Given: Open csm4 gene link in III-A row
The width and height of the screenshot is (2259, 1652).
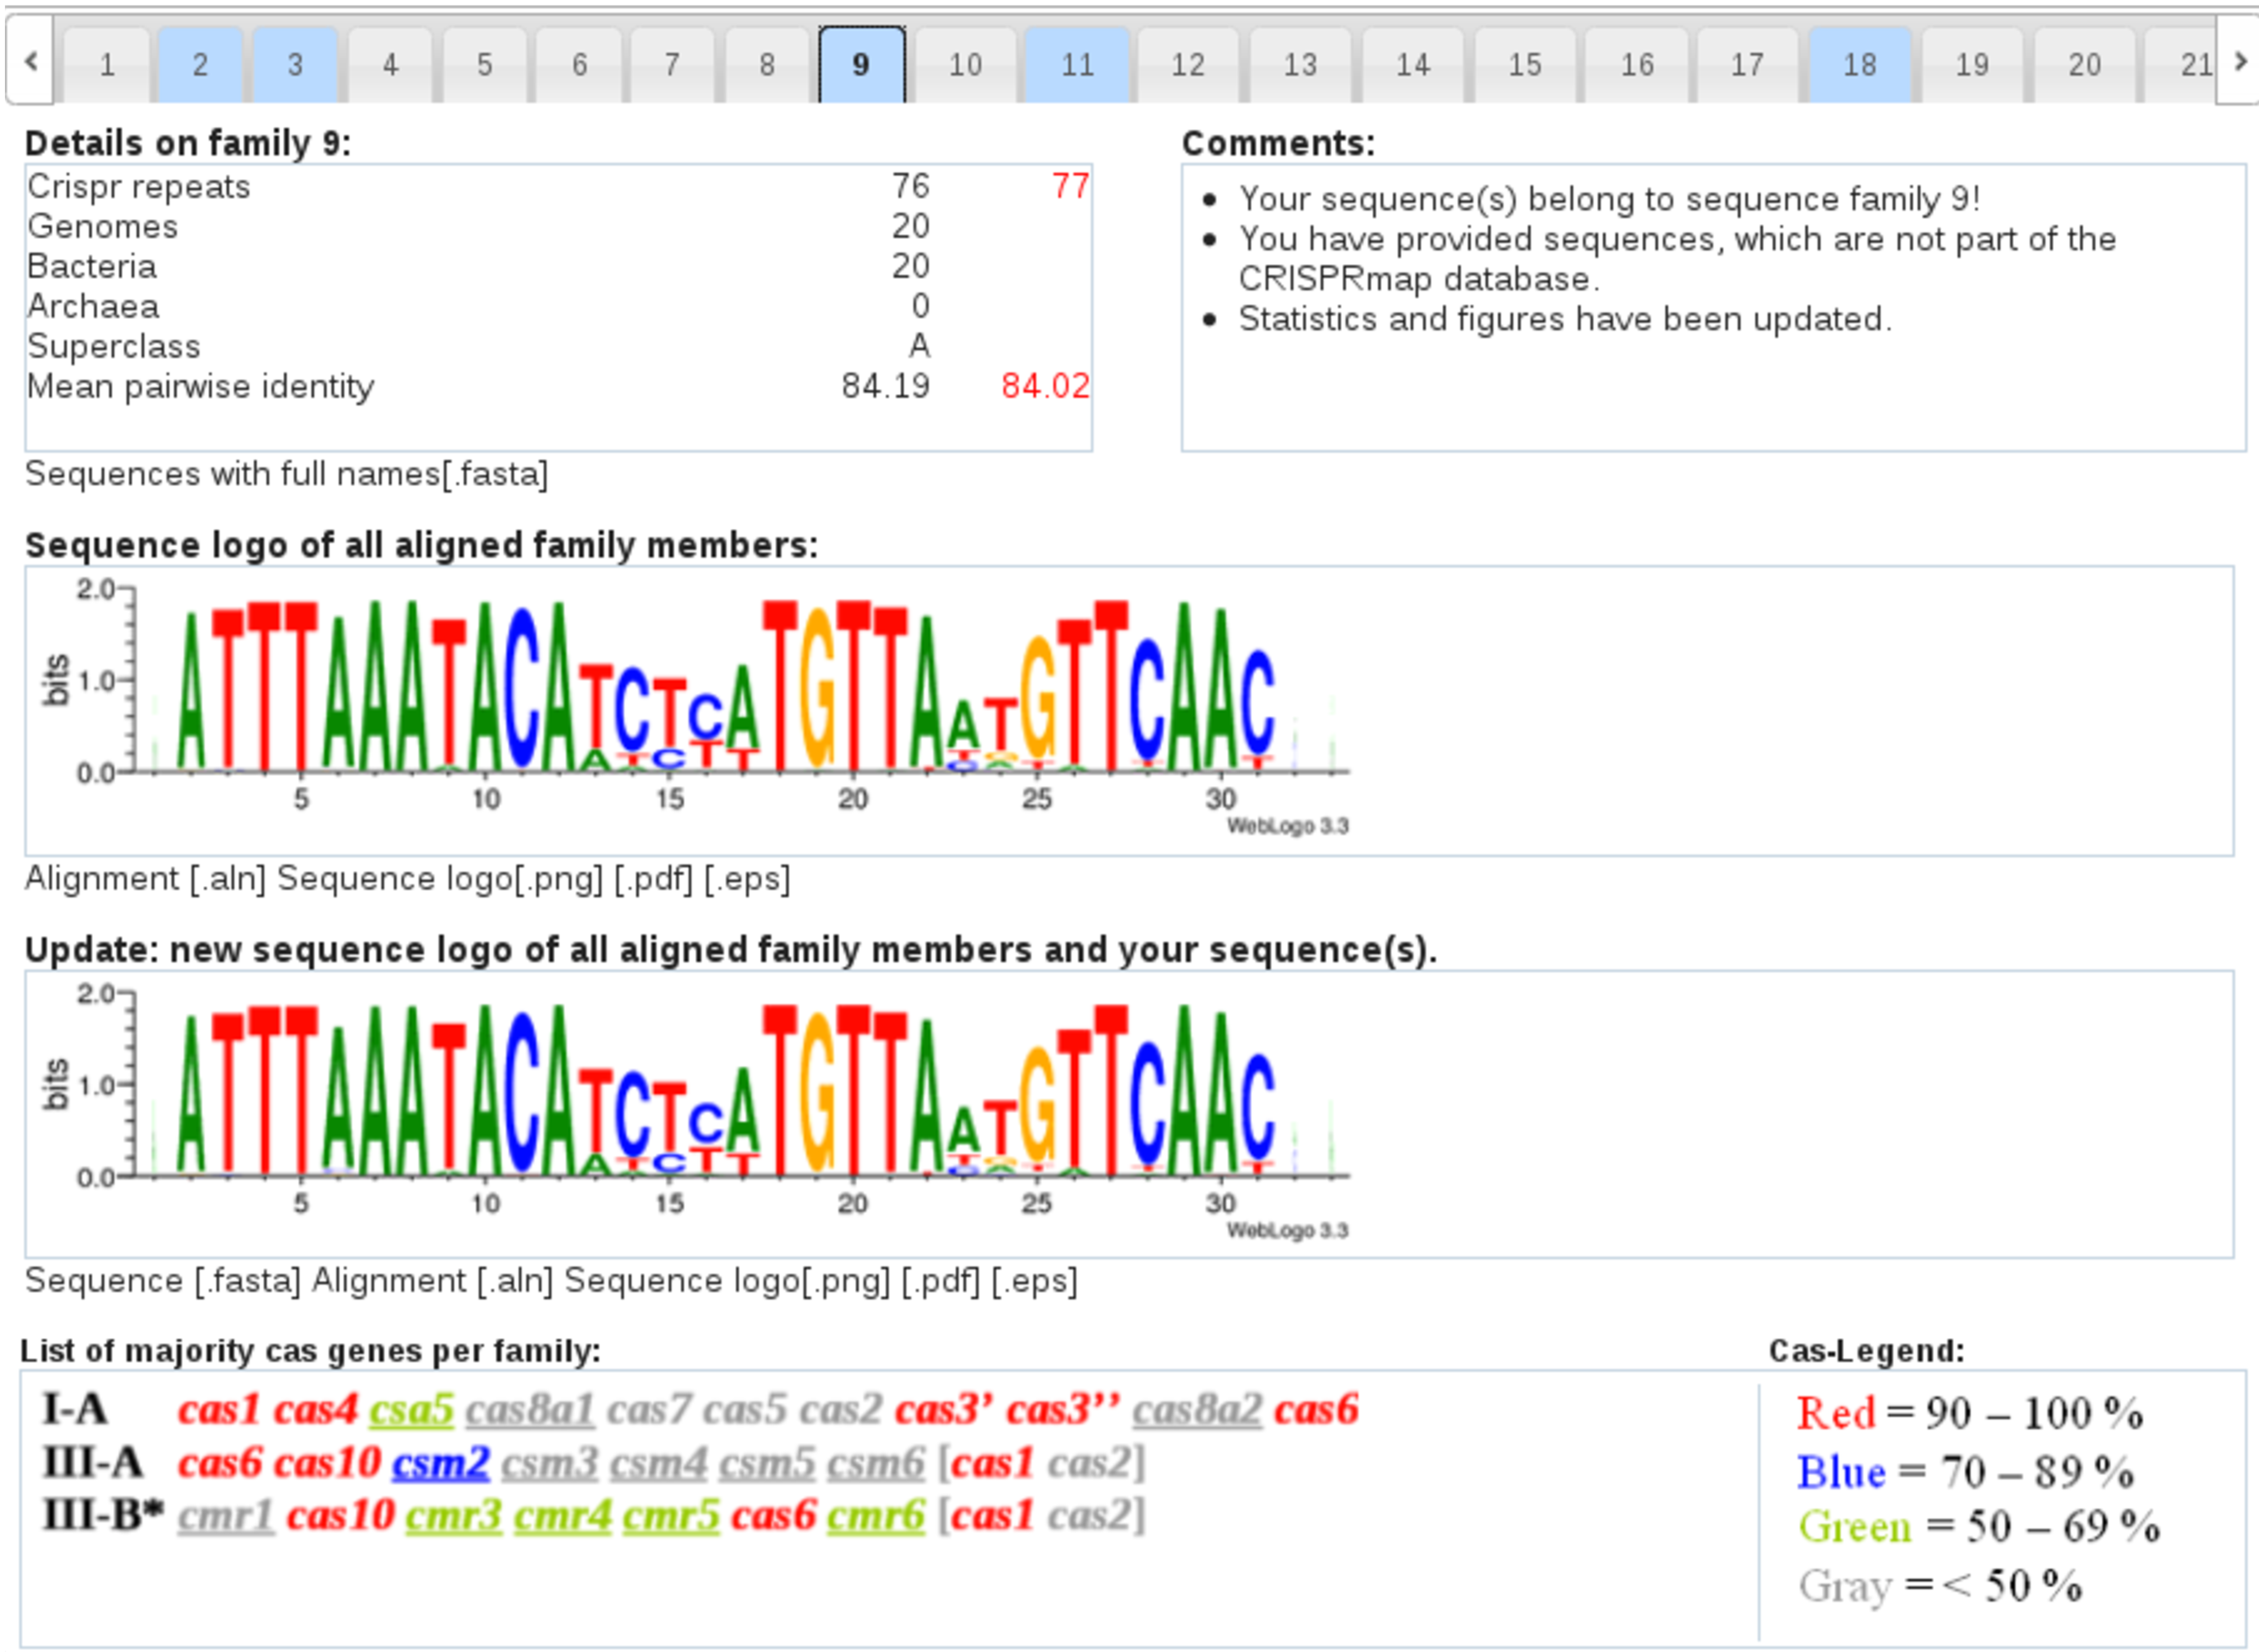Looking at the screenshot, I should point(659,1464).
